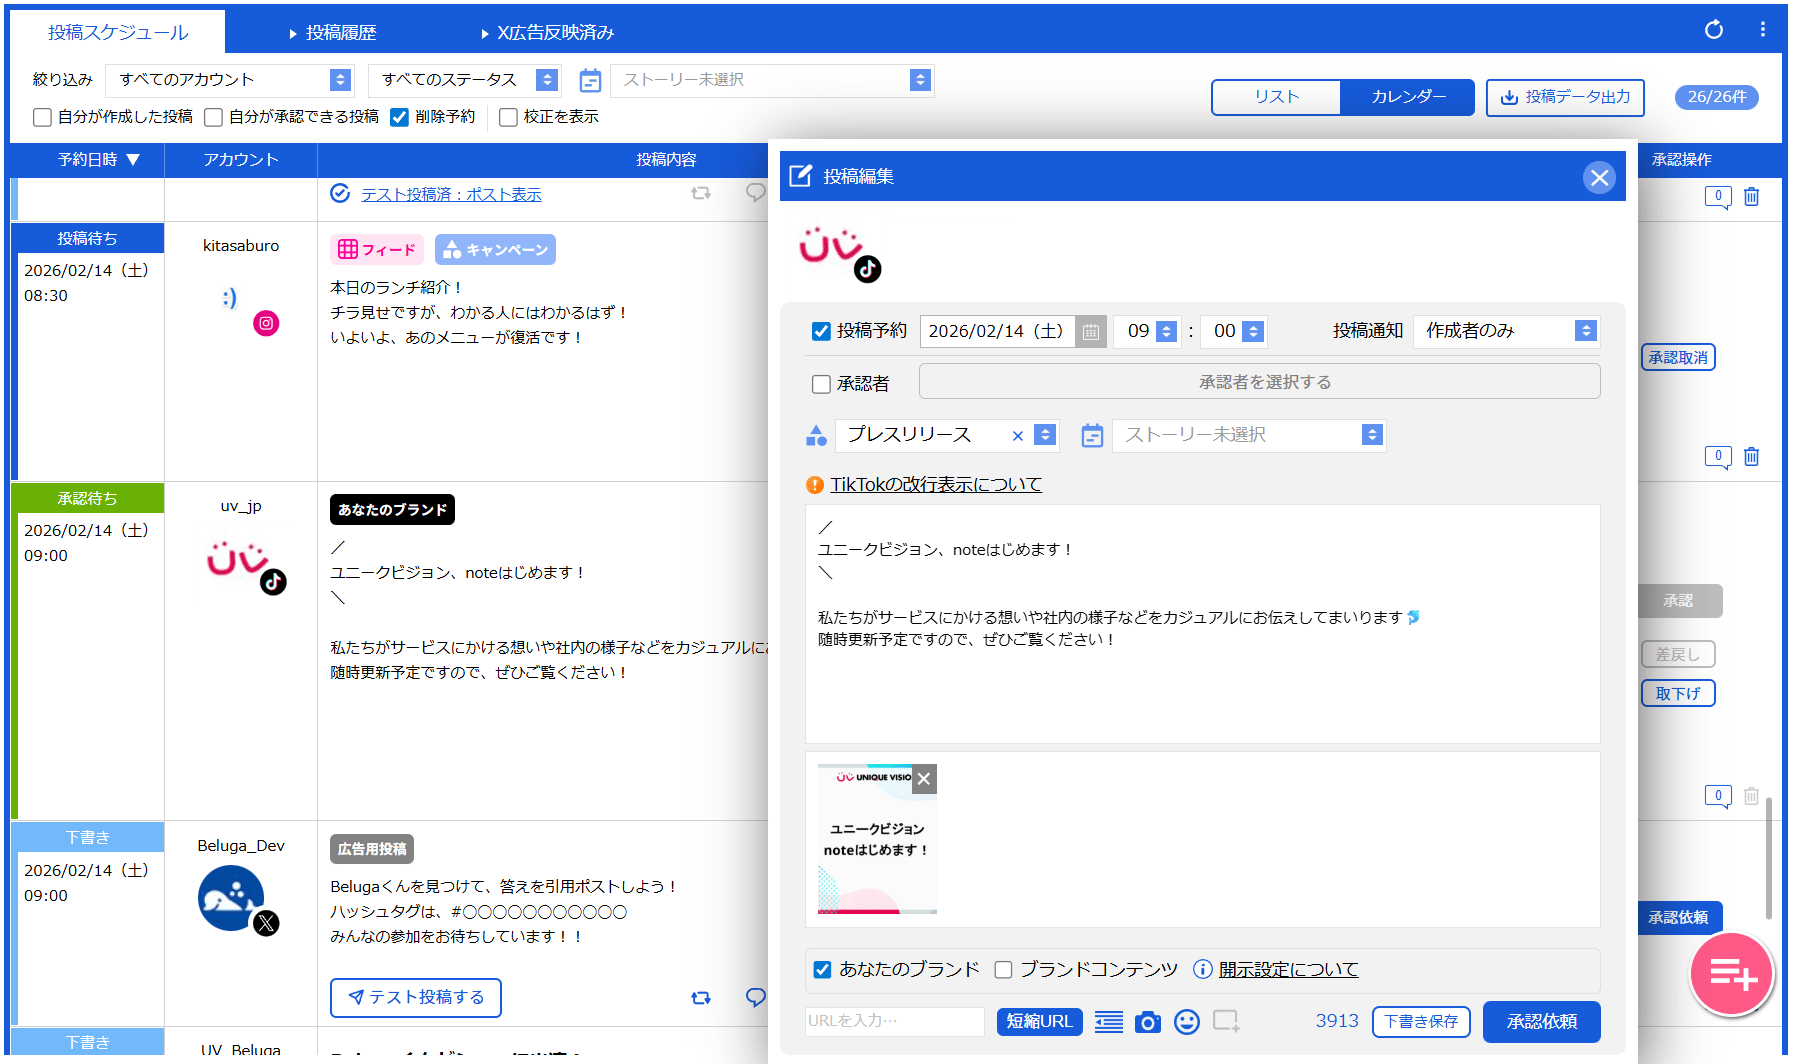Click the pink floating new post button

click(x=1731, y=973)
